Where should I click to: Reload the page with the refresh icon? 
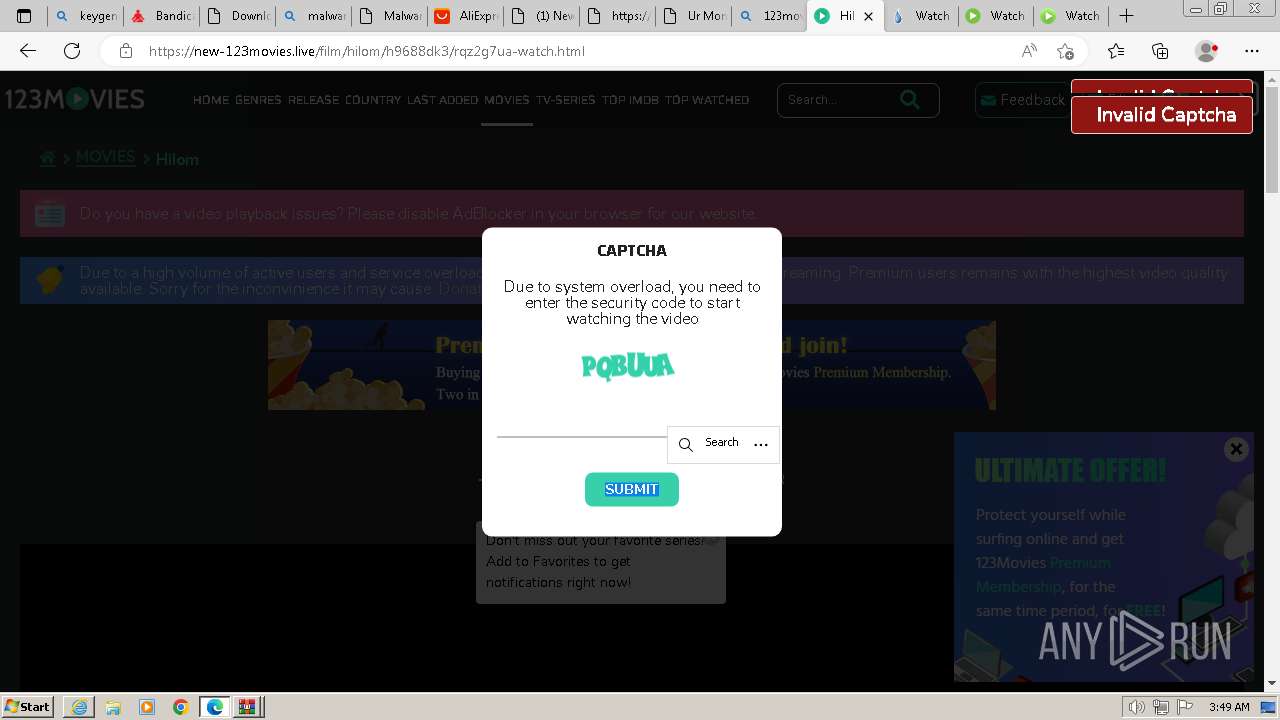coord(72,51)
